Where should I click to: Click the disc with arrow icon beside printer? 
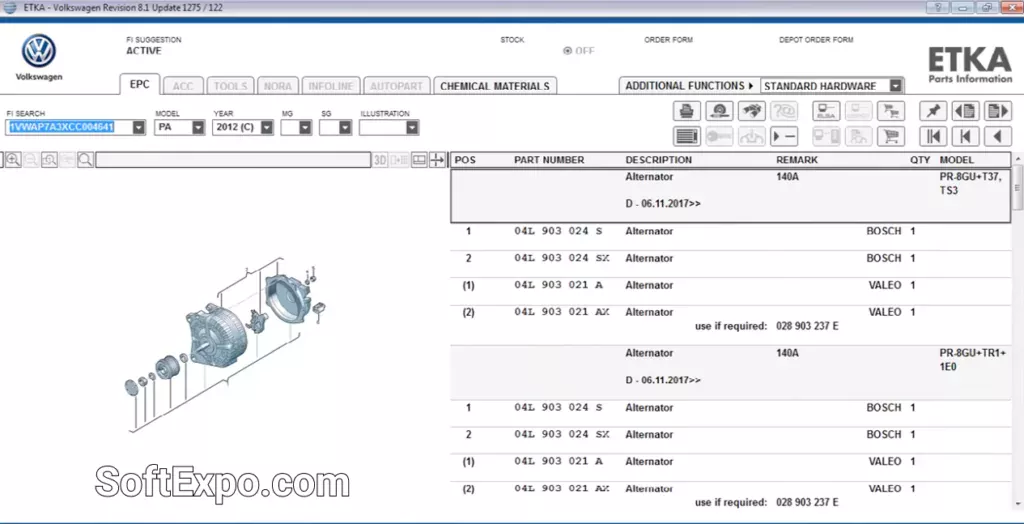click(719, 111)
